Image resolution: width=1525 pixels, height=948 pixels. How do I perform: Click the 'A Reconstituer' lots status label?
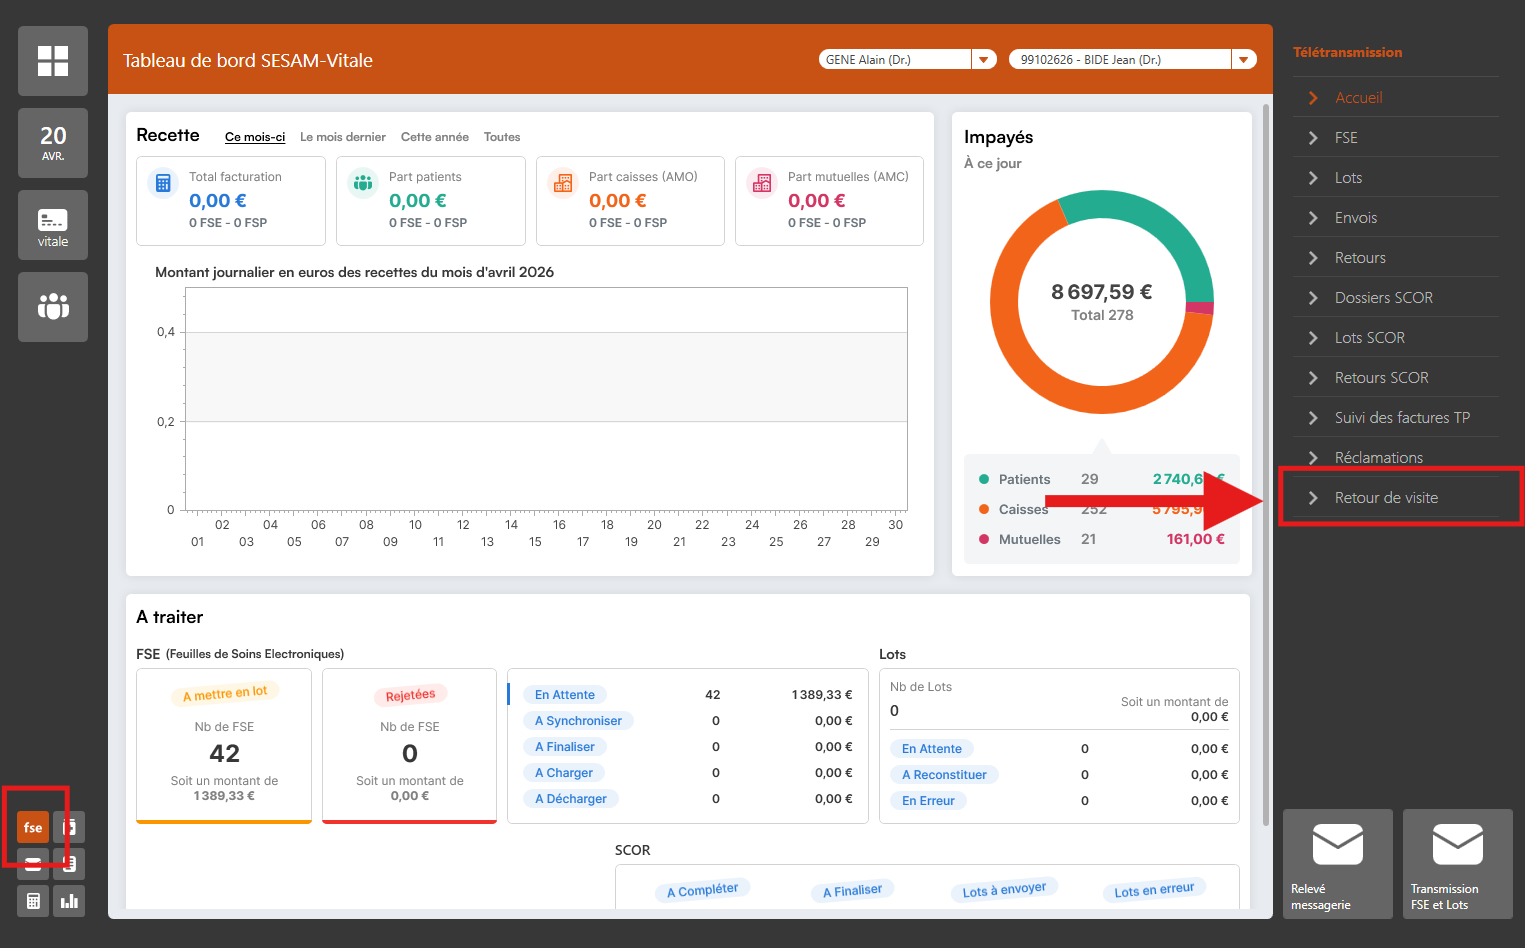(944, 775)
